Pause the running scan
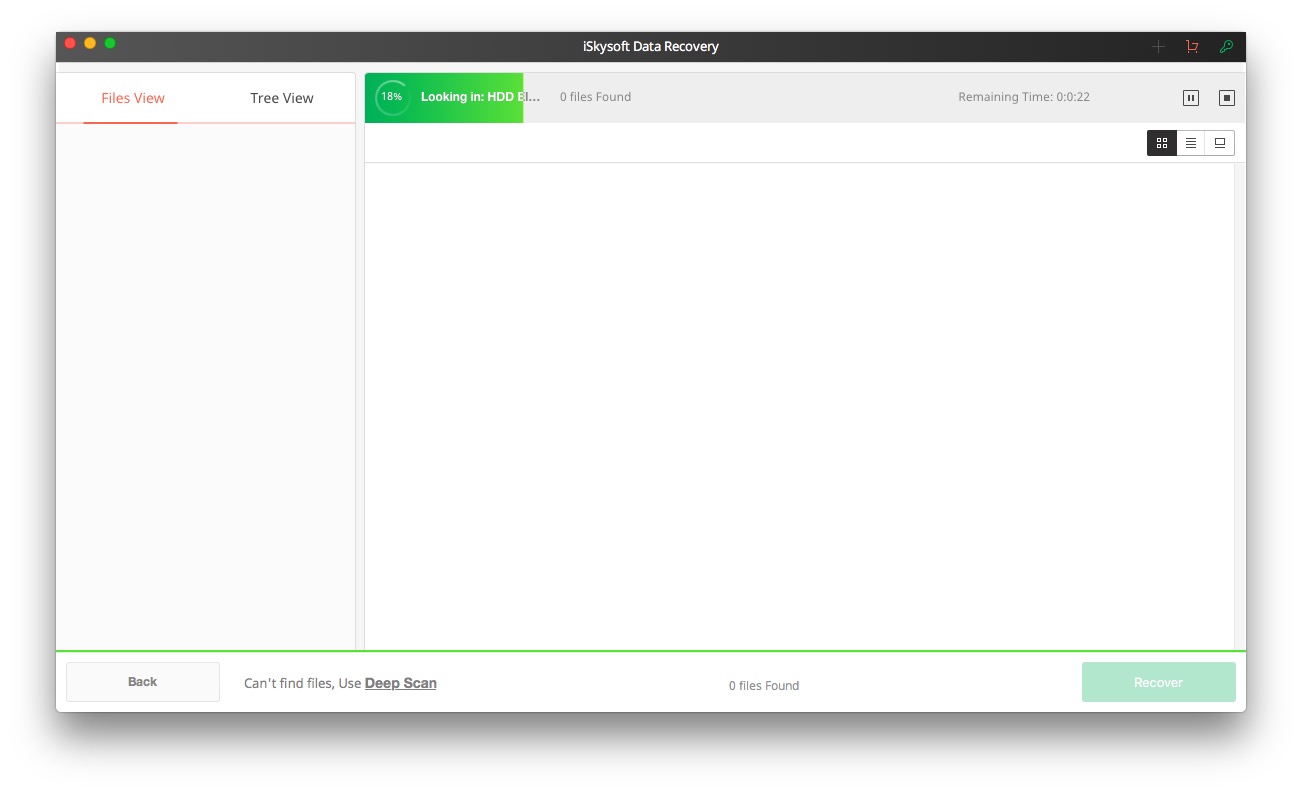The image size is (1302, 792). [x=1190, y=98]
